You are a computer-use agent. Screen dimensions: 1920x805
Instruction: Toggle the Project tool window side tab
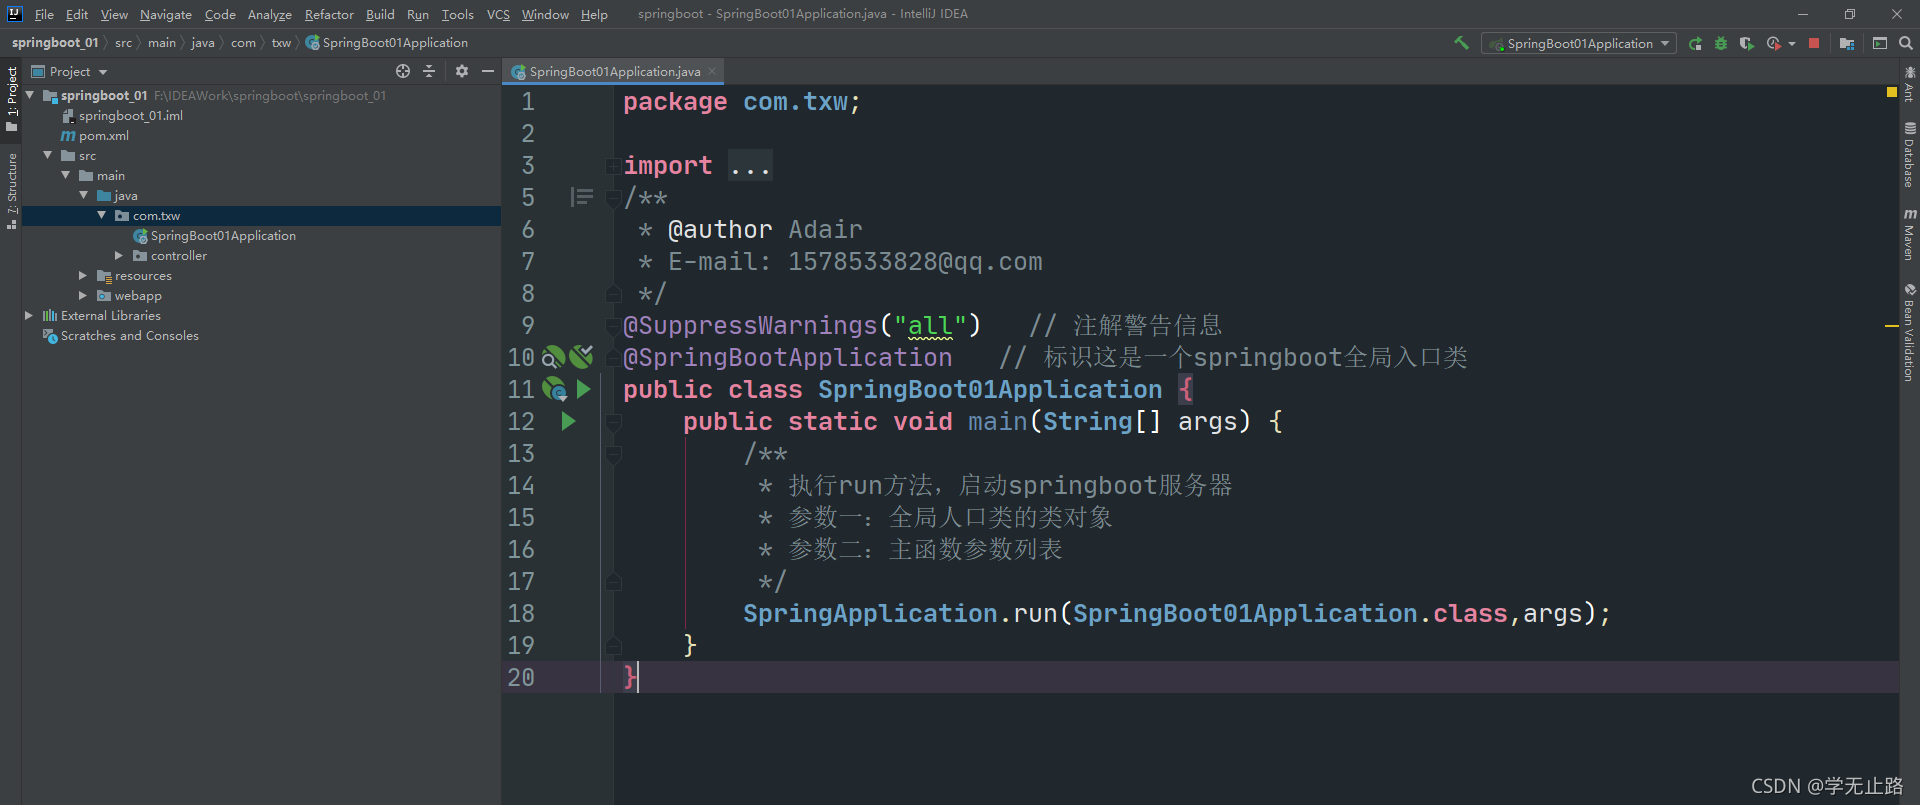tap(11, 98)
